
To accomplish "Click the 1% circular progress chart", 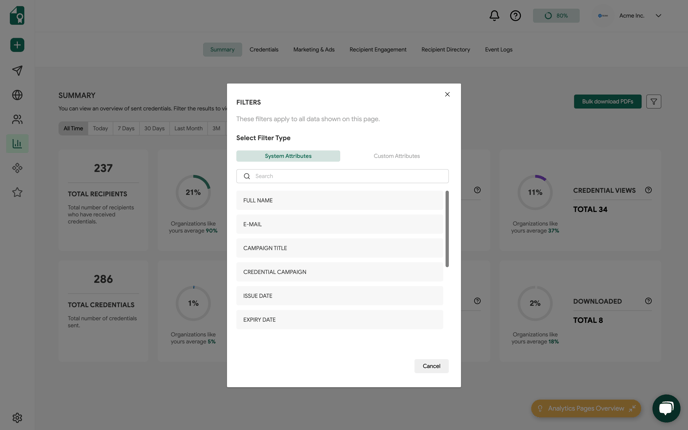I will point(193,303).
